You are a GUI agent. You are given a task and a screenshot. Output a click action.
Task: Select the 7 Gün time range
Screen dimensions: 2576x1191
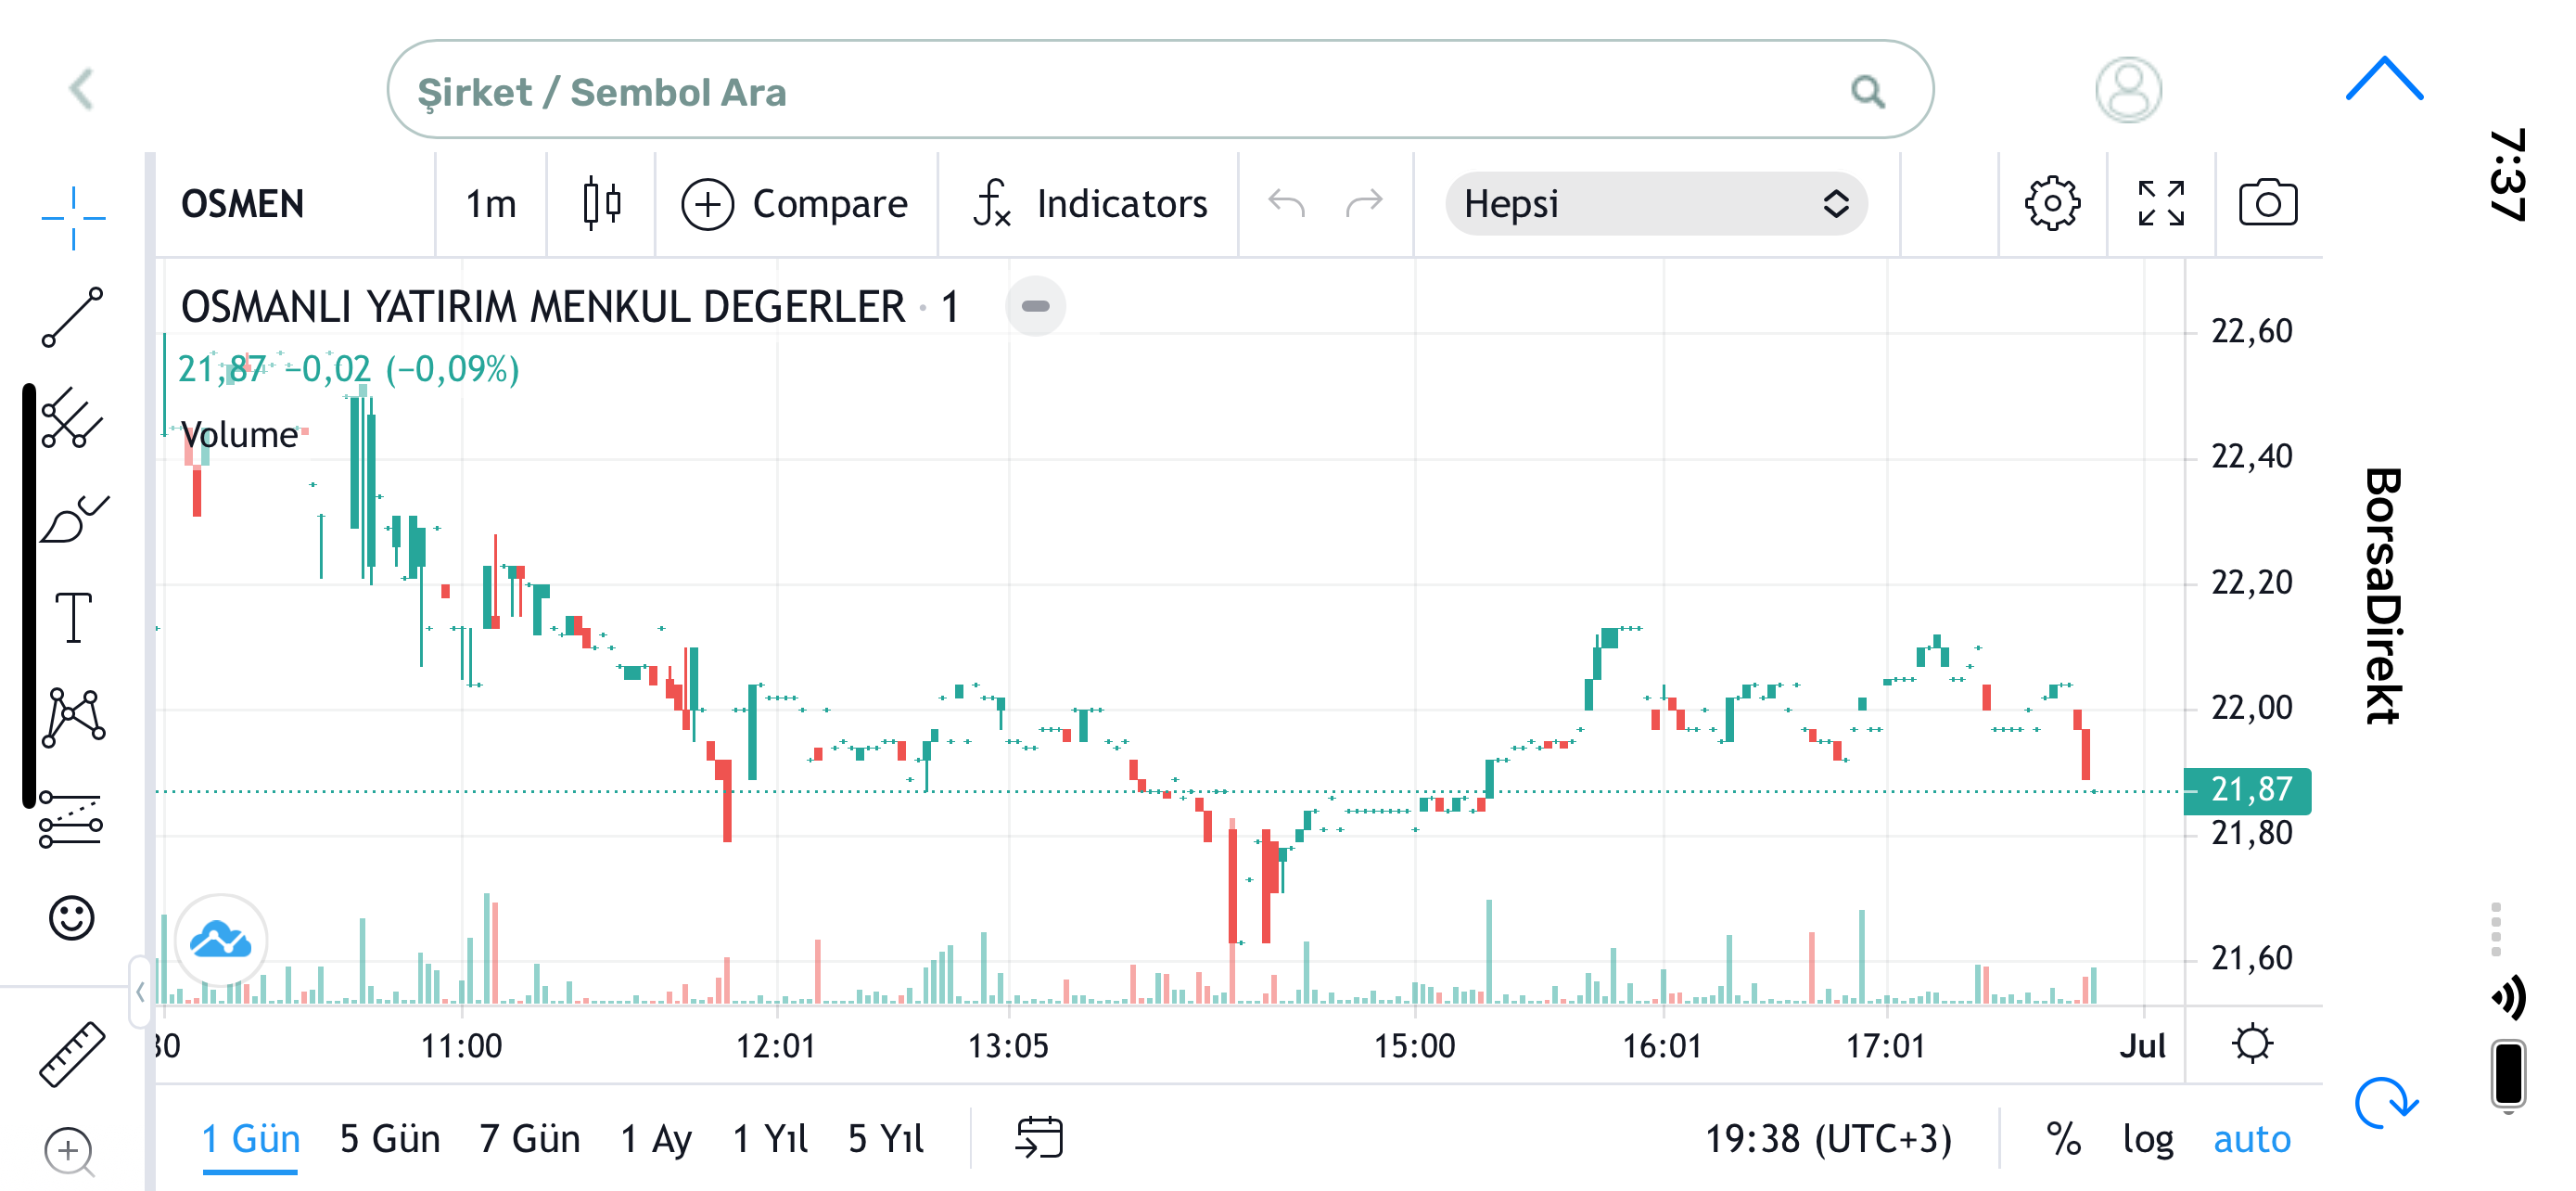[x=529, y=1139]
